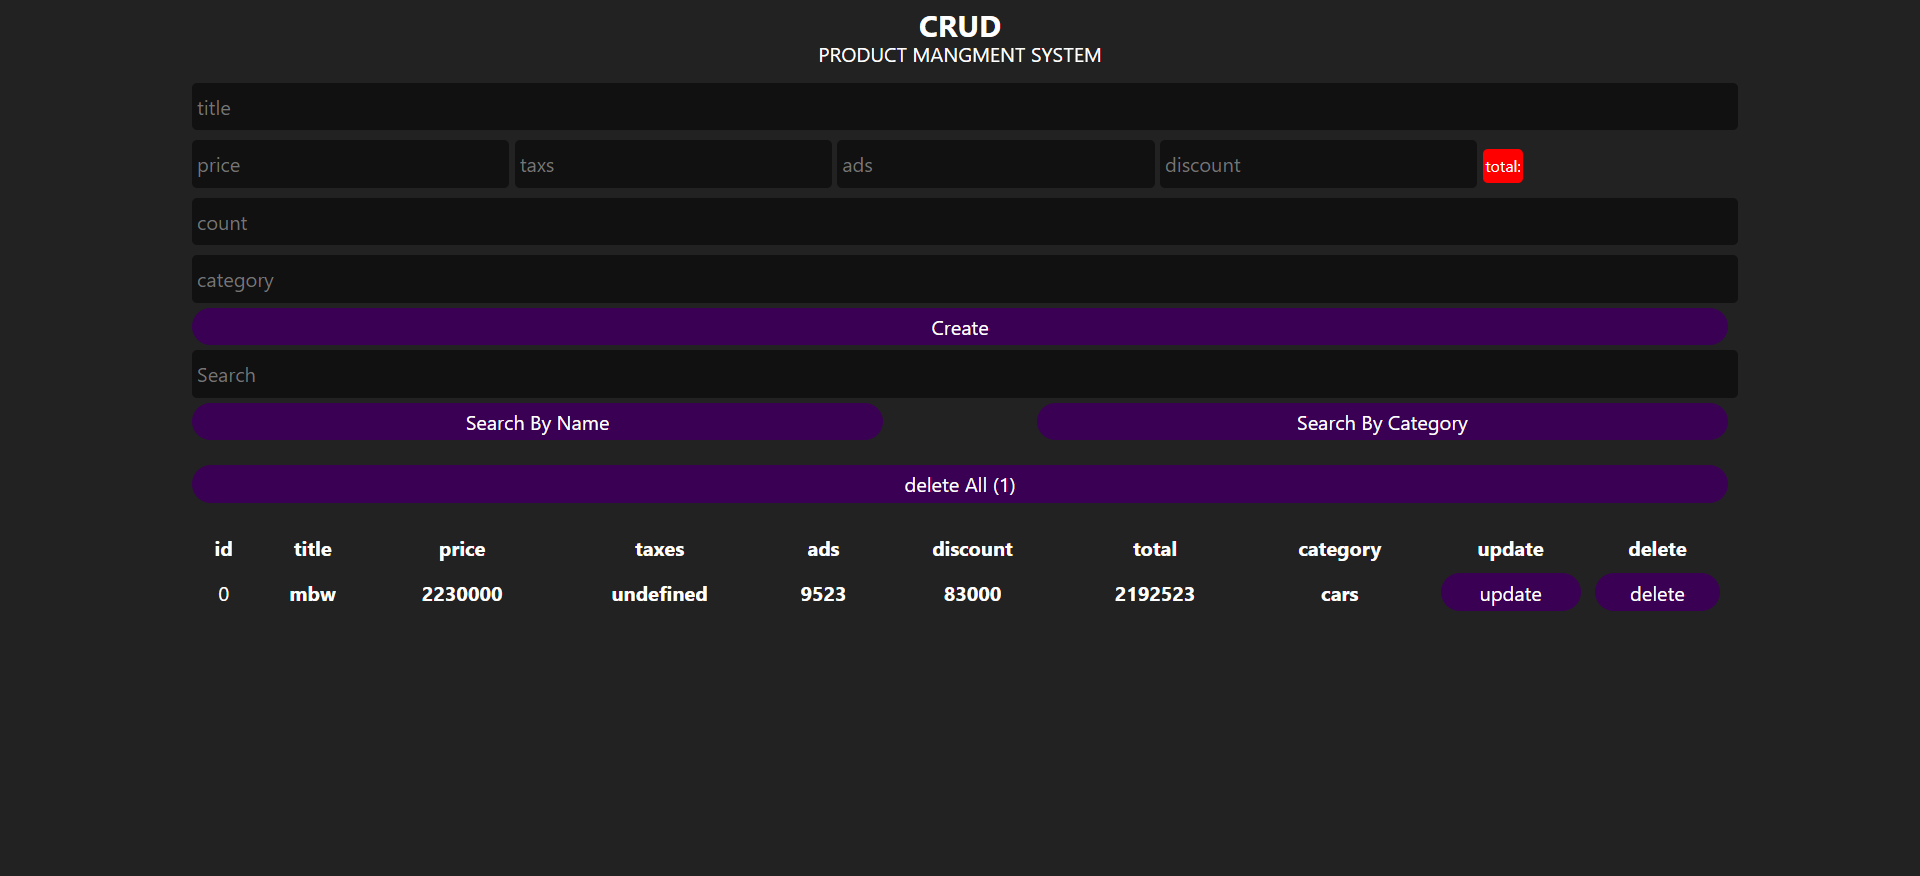
Task: Click the category input field in form
Action: tap(964, 280)
